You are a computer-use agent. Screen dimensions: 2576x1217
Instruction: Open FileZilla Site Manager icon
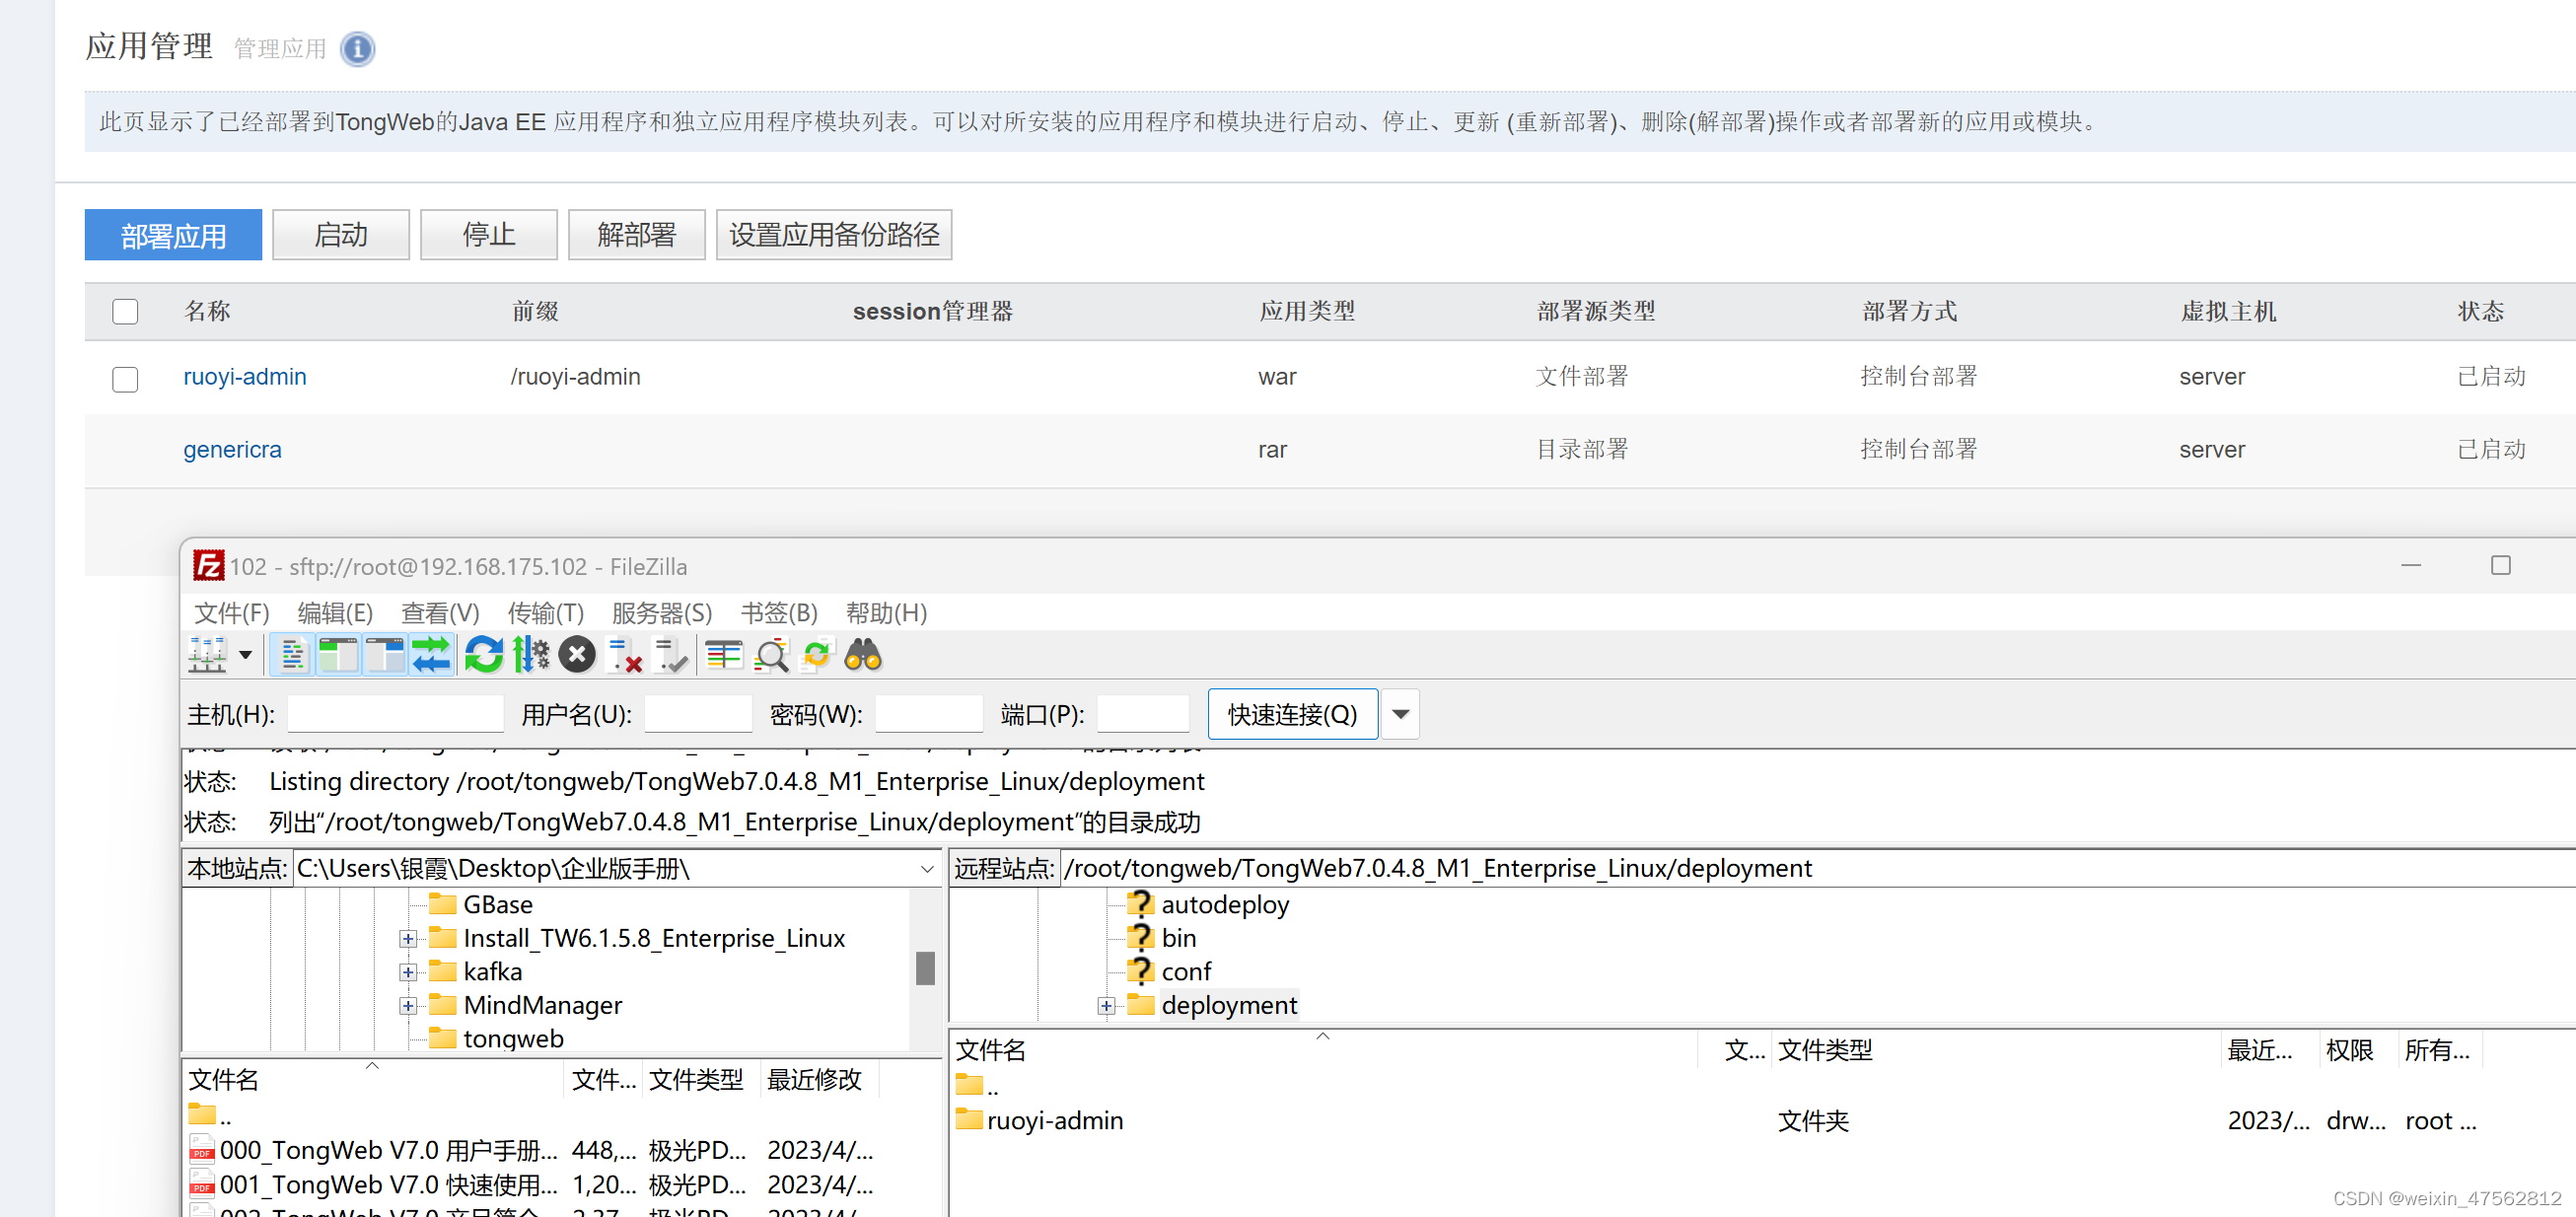(208, 656)
